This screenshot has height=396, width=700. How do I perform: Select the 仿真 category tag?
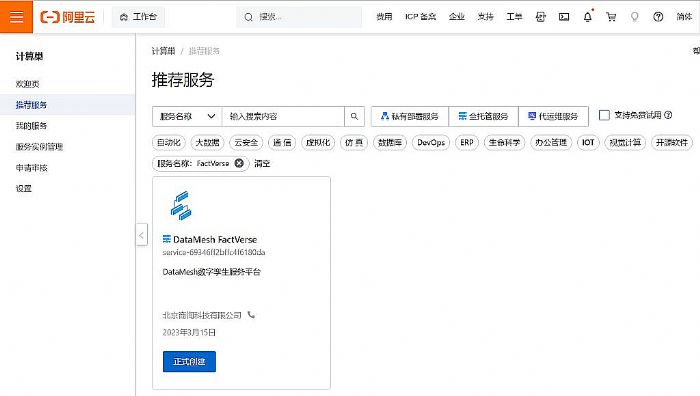[354, 142]
